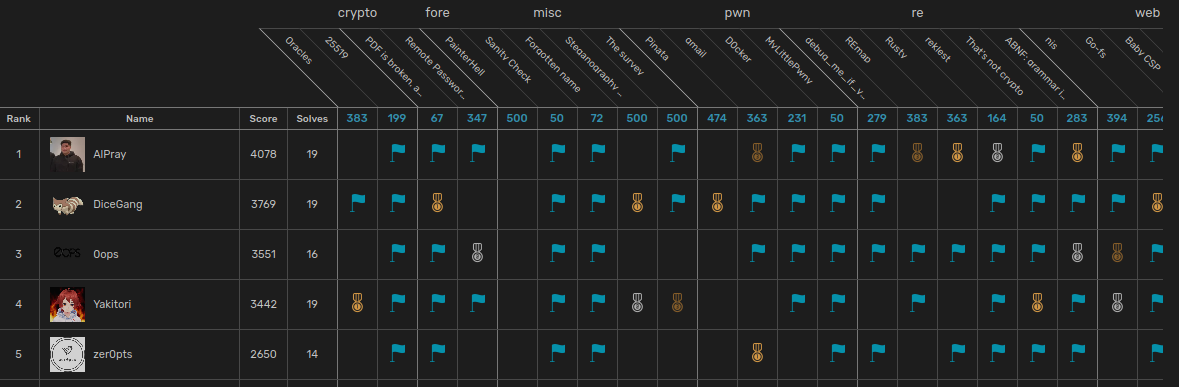The height and width of the screenshot is (387, 1179).
Task: Click zer0pts' gold medal under qmail
Action: (x=757, y=351)
